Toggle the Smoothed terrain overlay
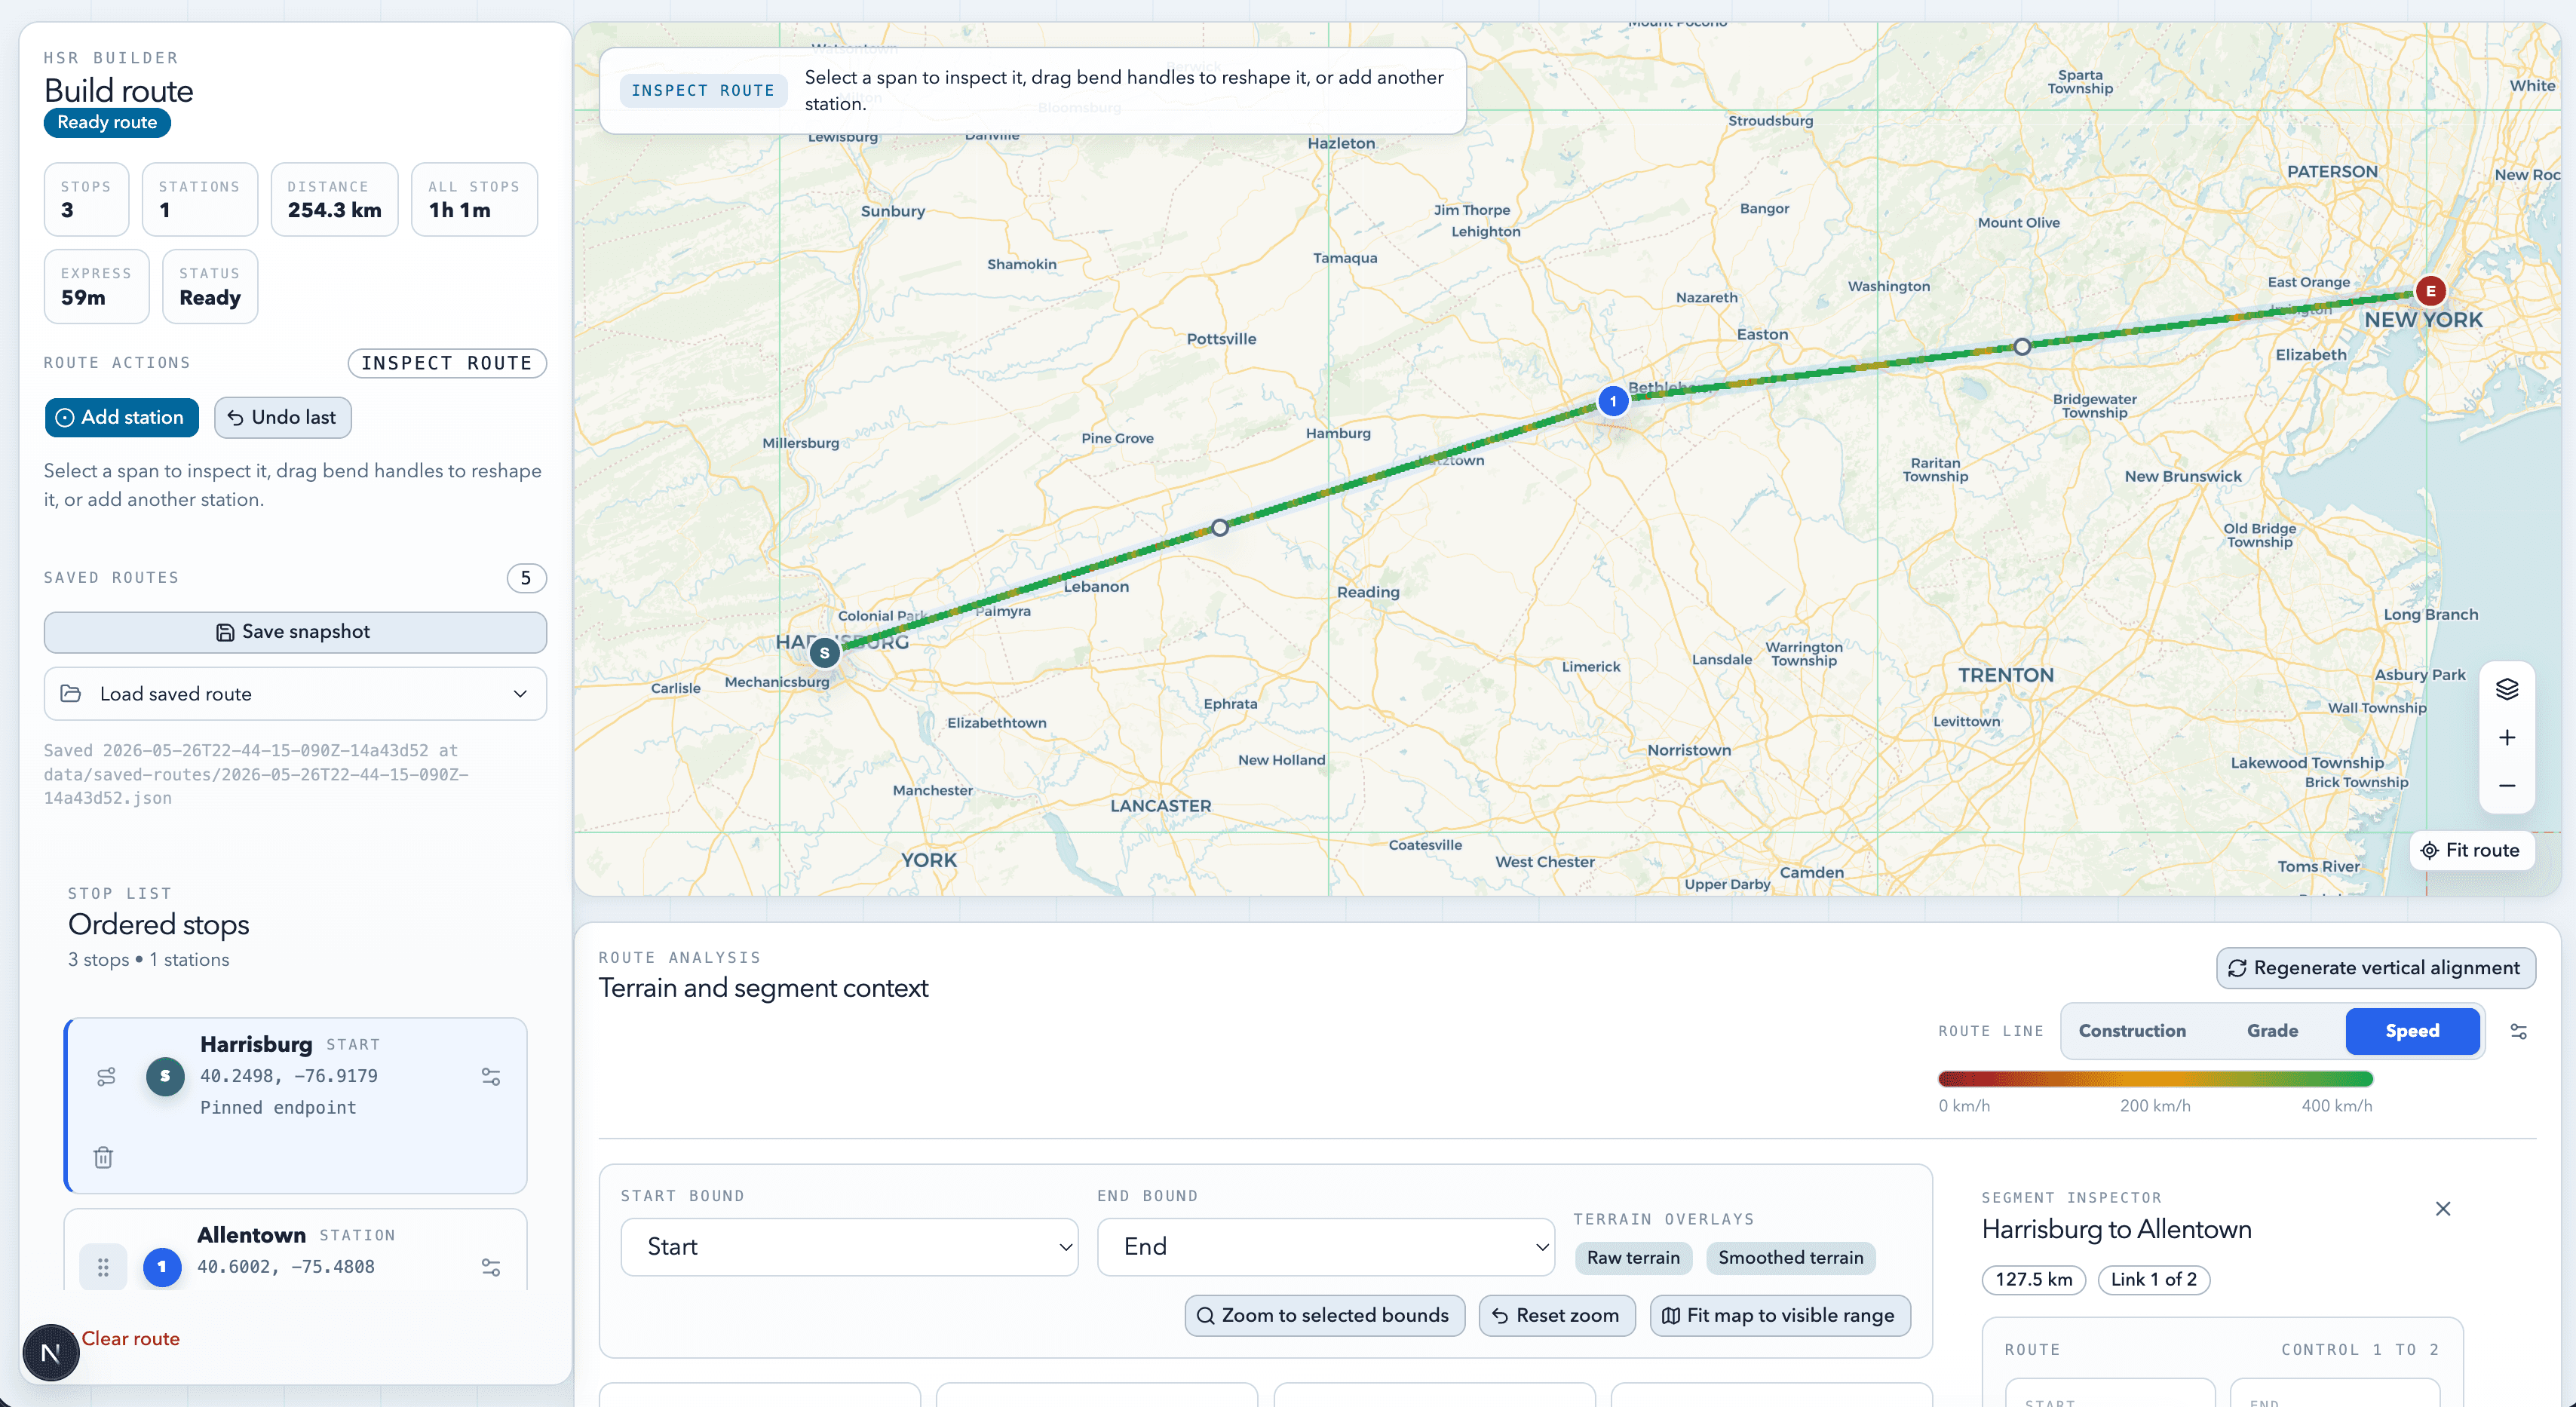The width and height of the screenshot is (2576, 1407). tap(1790, 1258)
